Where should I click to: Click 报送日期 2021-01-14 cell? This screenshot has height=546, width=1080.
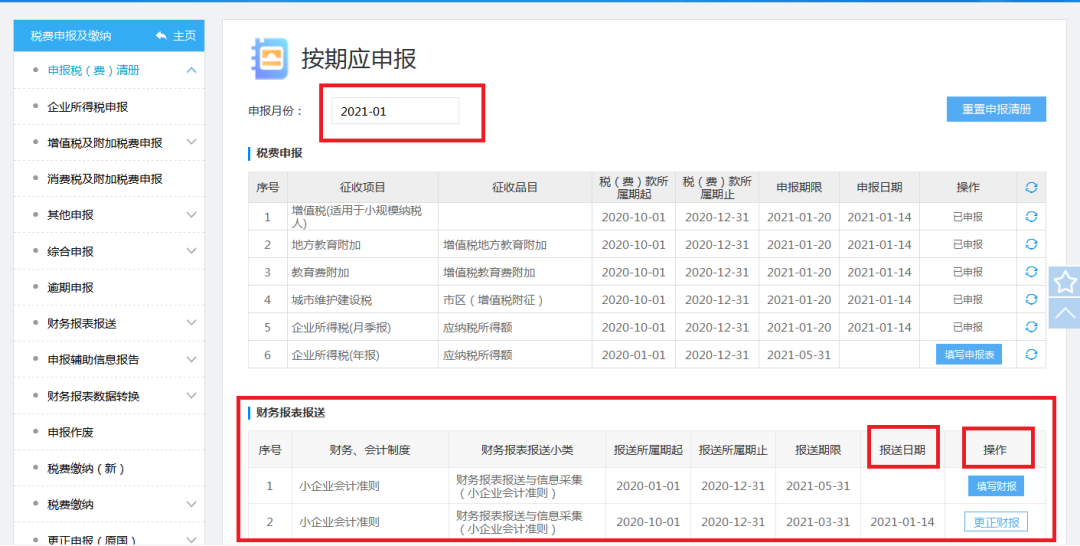[x=902, y=522]
